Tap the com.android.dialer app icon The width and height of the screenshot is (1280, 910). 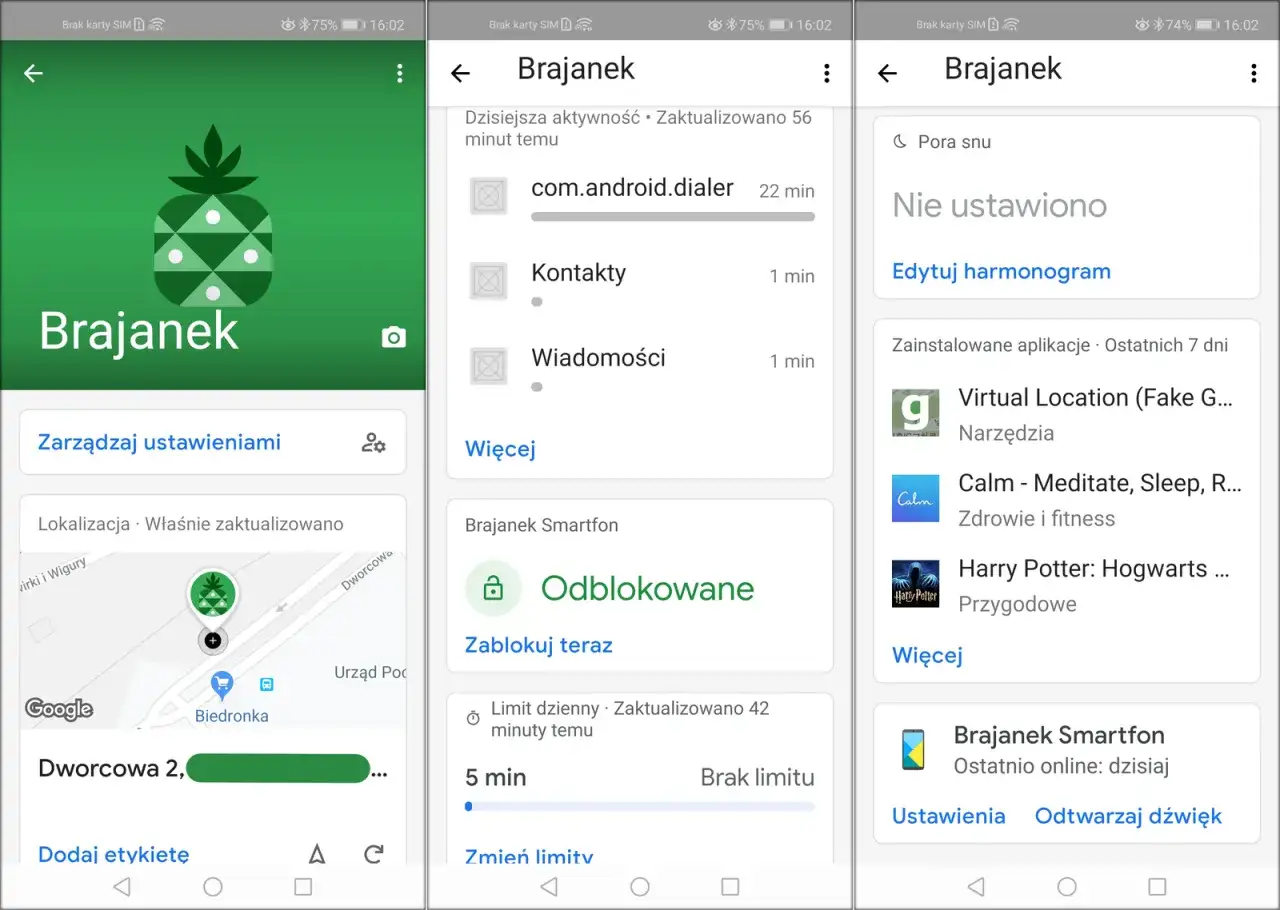click(x=489, y=196)
